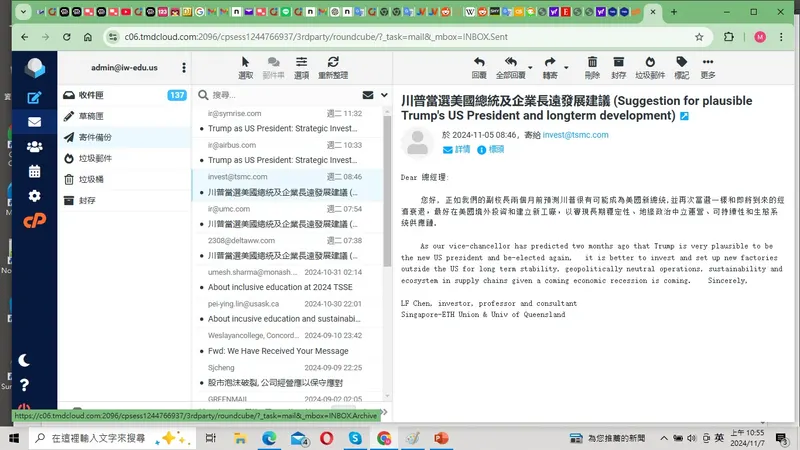800x450 pixels.
Task: Open email from 2308@deltaww.com
Action: coord(287,248)
